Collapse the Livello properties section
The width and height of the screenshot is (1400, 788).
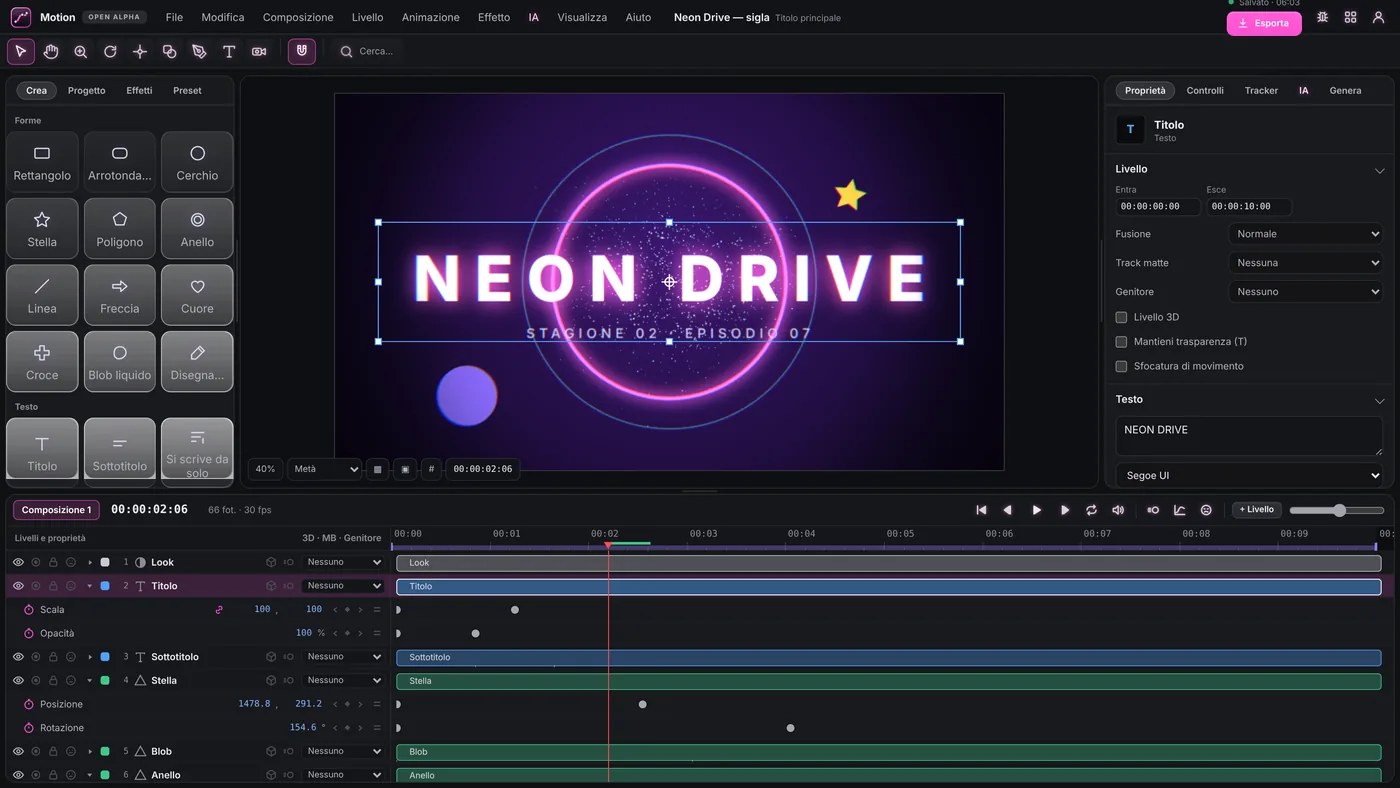tap(1379, 170)
